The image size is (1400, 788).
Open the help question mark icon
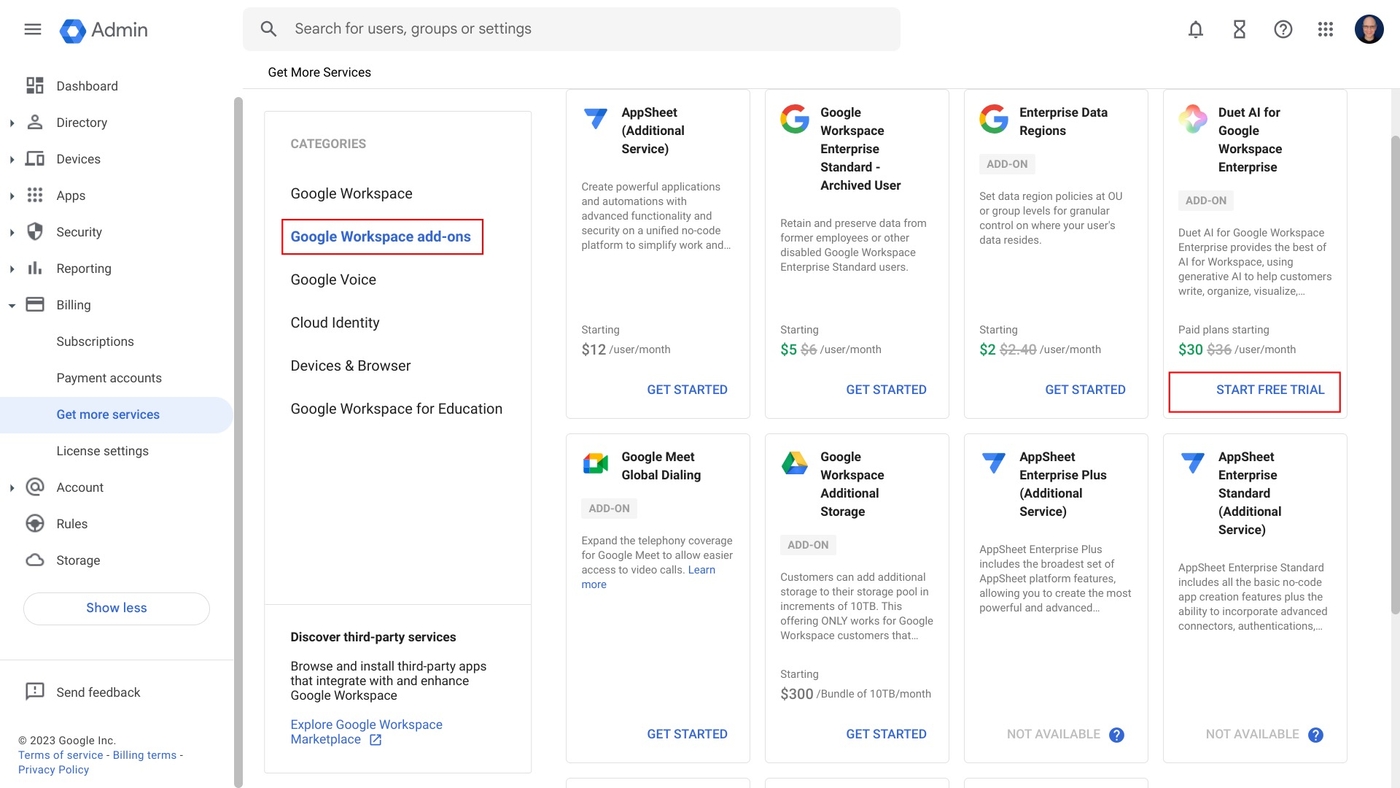pyautogui.click(x=1283, y=29)
